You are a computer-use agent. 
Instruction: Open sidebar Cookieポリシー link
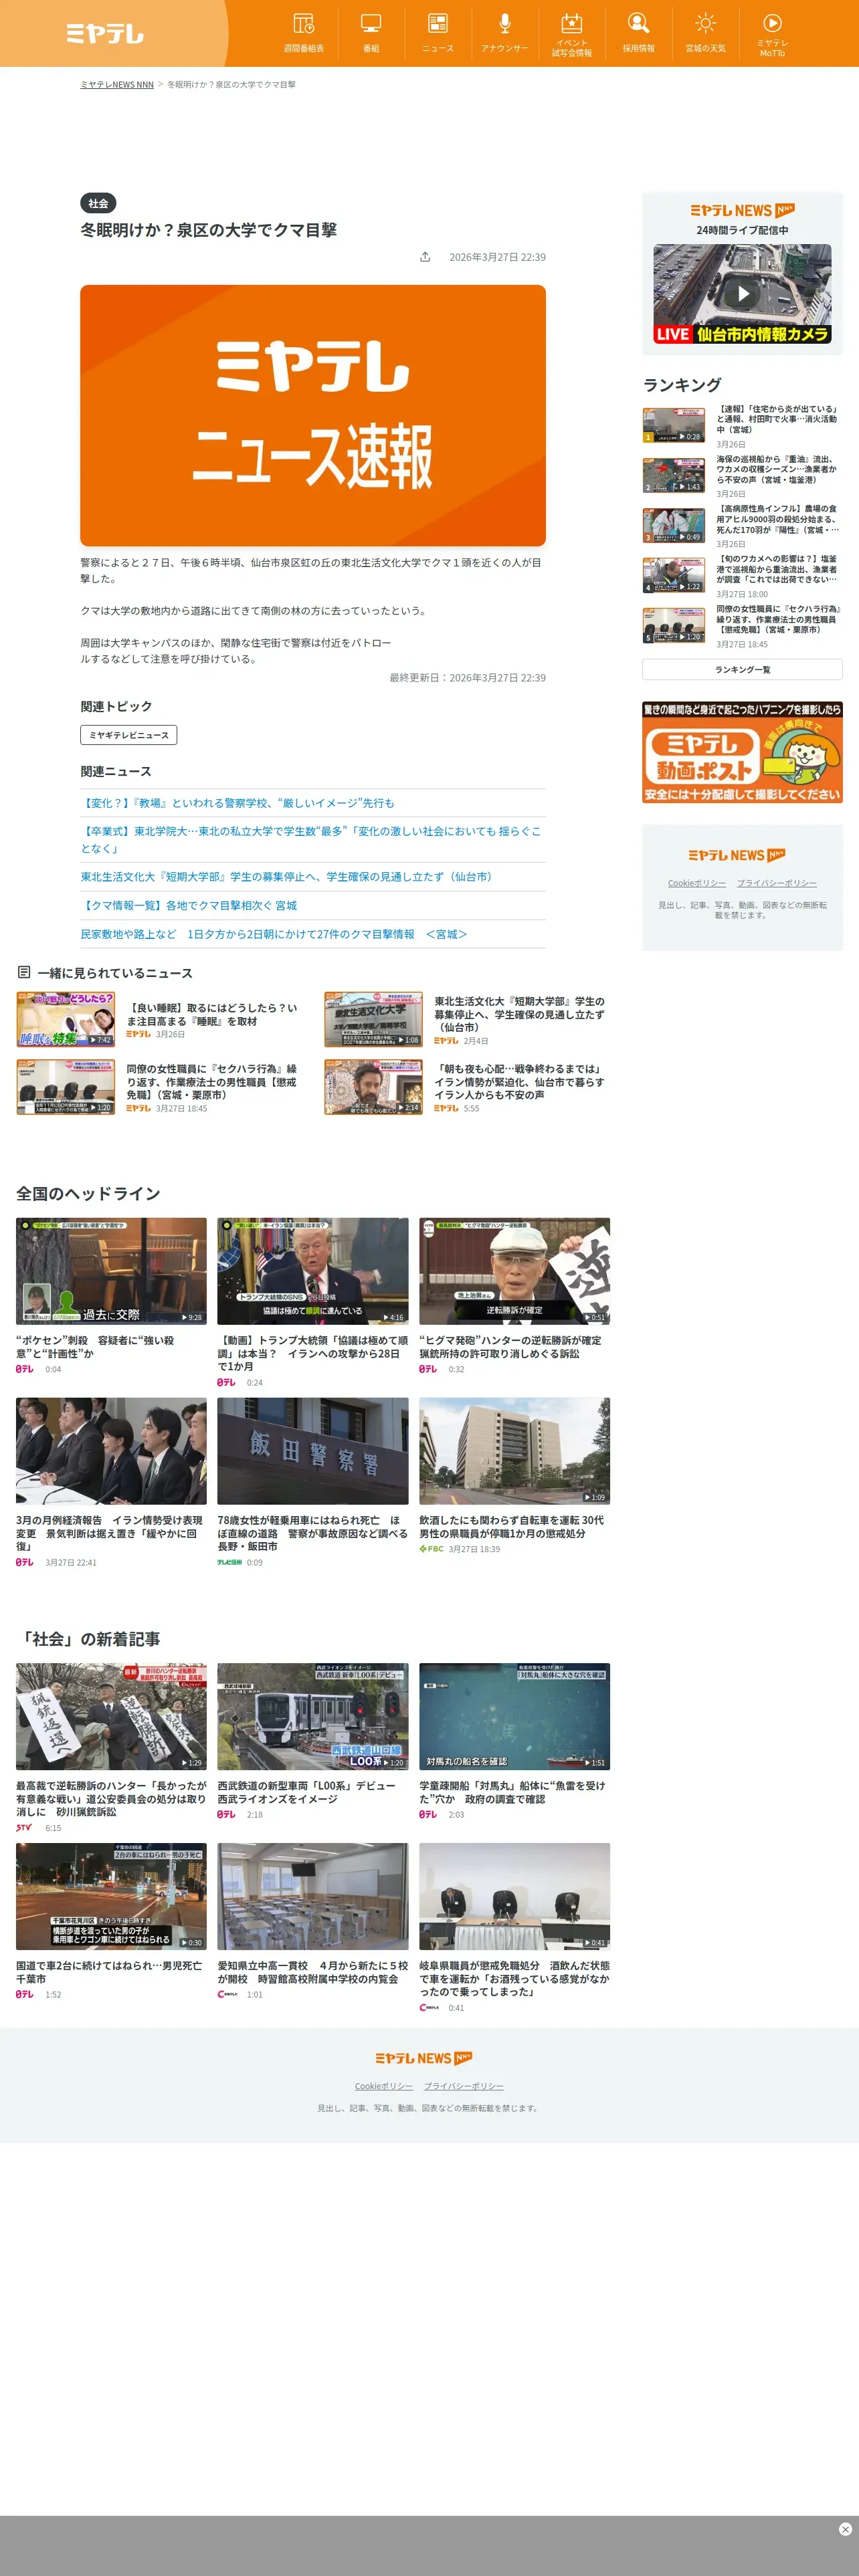tap(697, 883)
